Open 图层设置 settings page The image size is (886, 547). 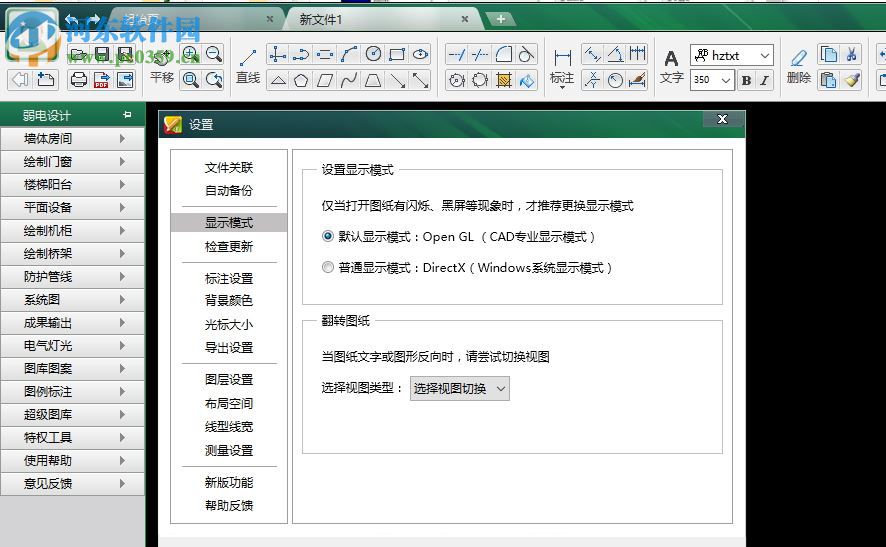(x=229, y=379)
